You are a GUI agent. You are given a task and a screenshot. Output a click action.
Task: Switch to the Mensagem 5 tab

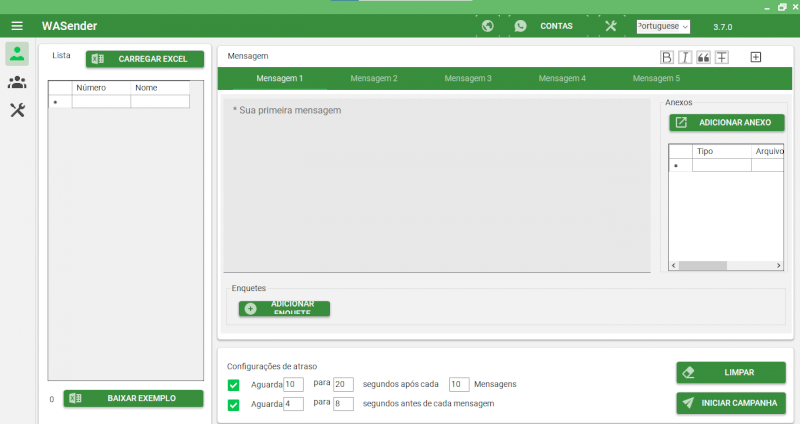[x=656, y=78]
